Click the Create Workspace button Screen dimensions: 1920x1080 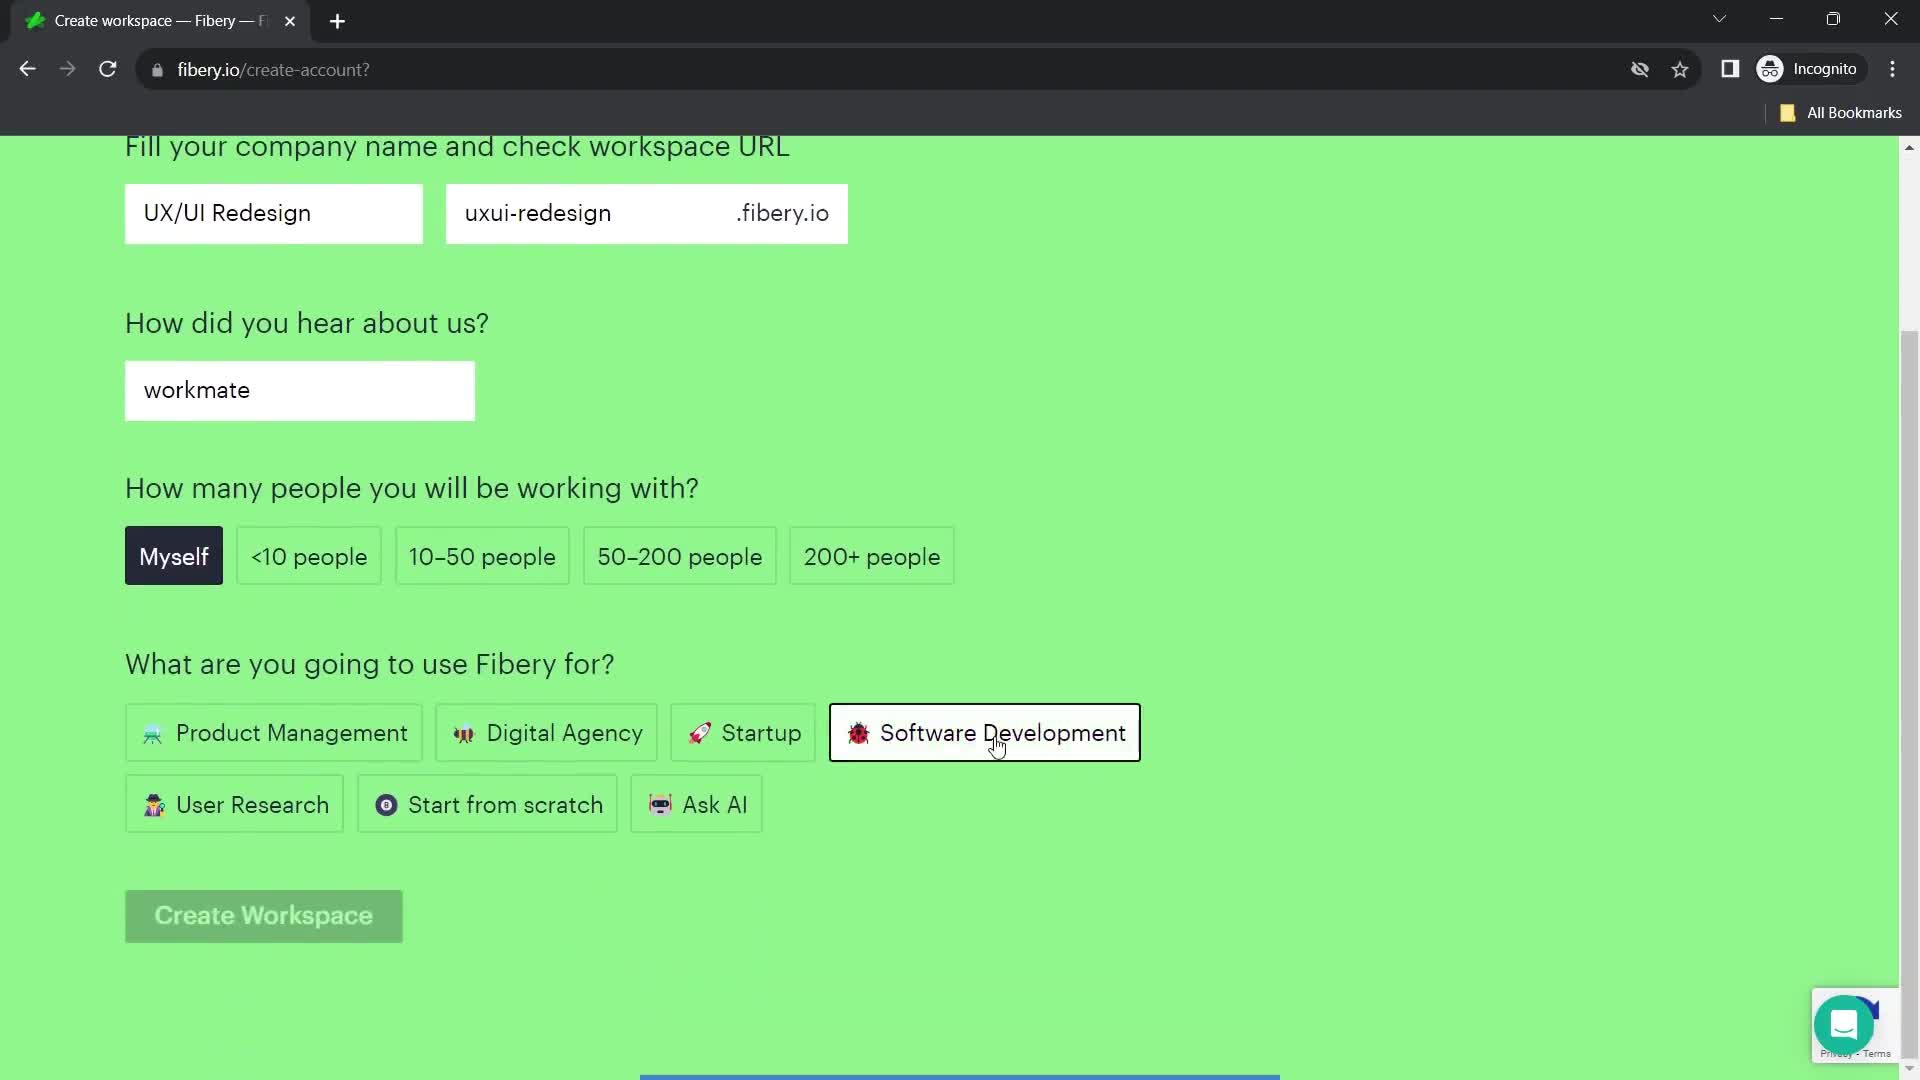pyautogui.click(x=262, y=915)
